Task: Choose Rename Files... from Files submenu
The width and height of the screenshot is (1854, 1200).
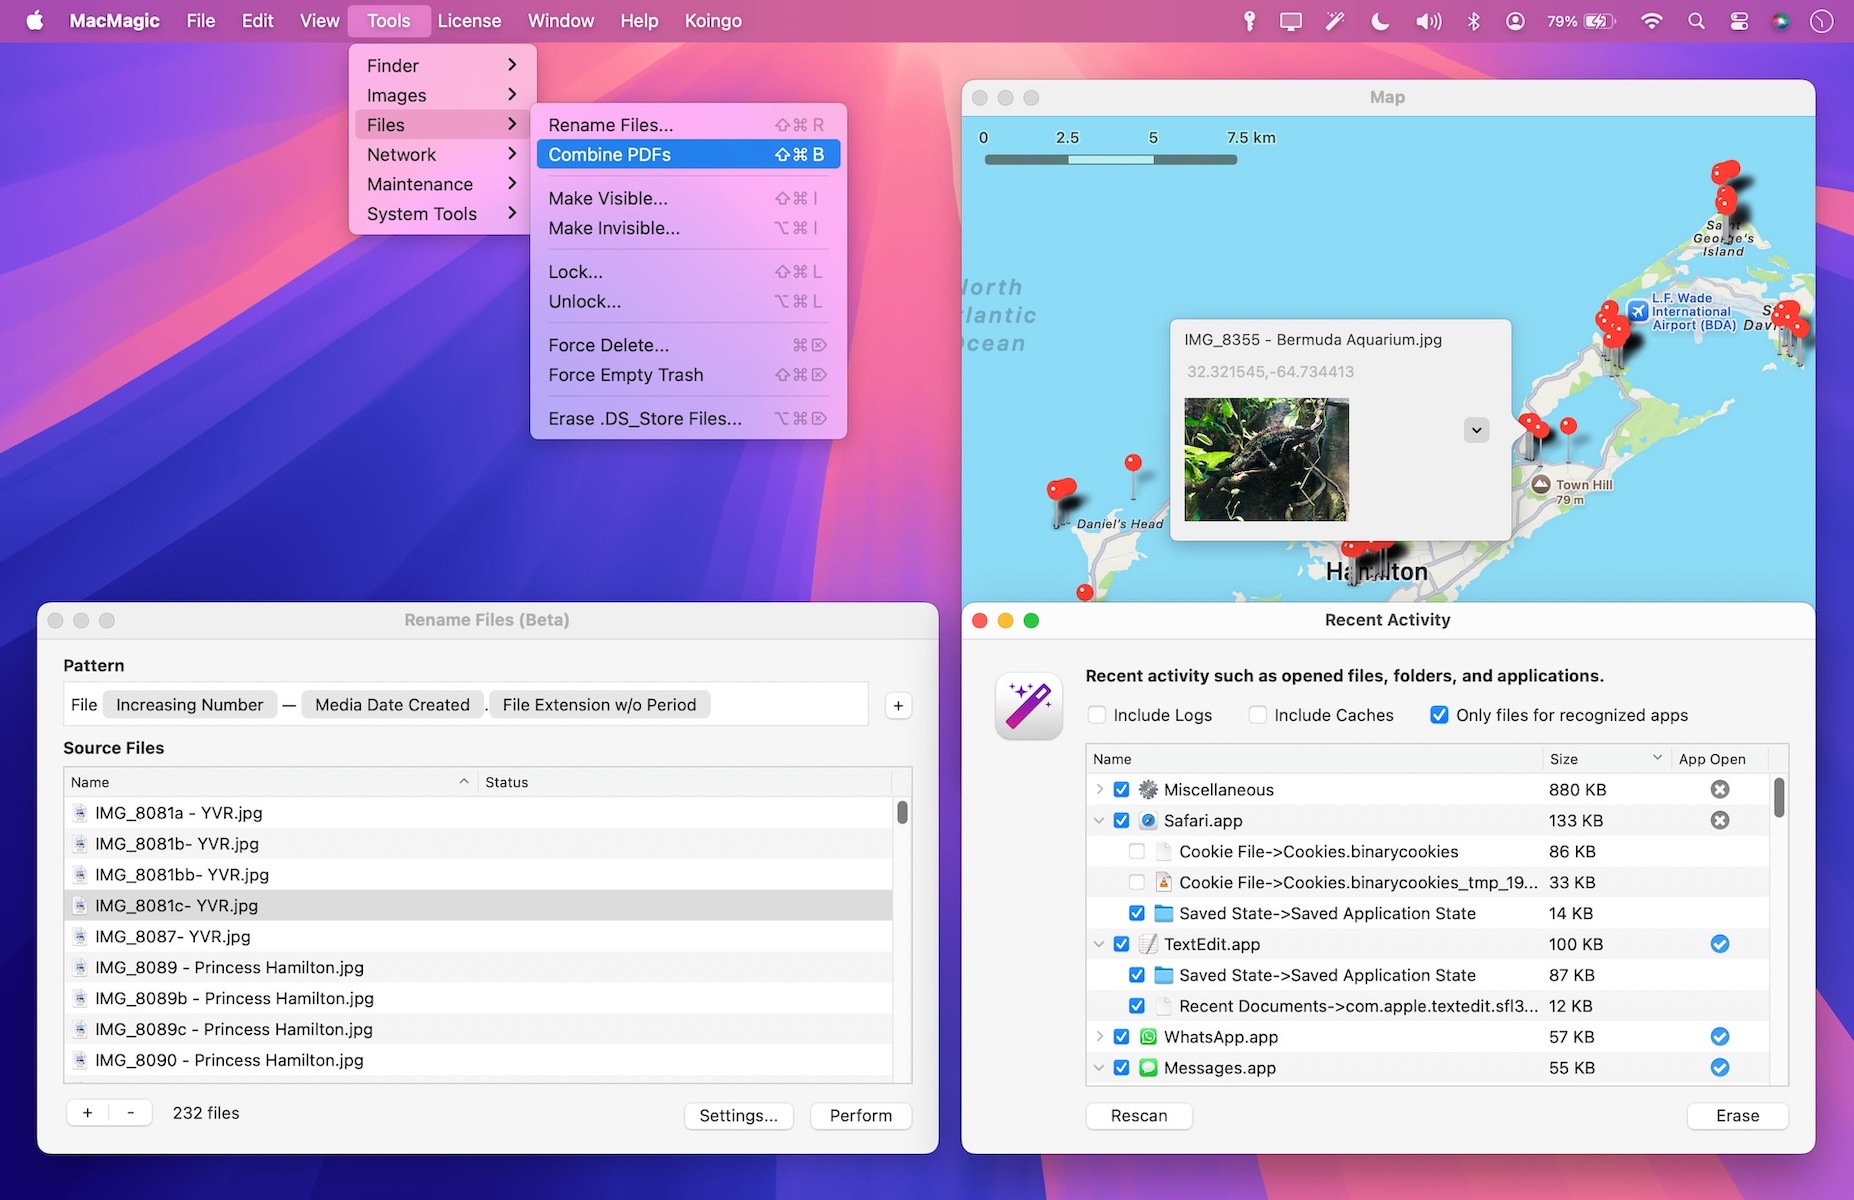Action: point(688,125)
